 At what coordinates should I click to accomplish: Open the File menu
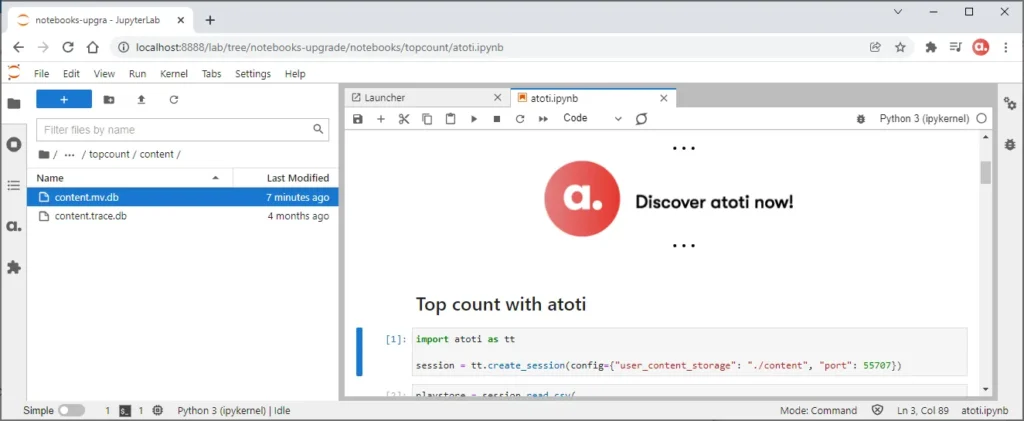[x=41, y=74]
